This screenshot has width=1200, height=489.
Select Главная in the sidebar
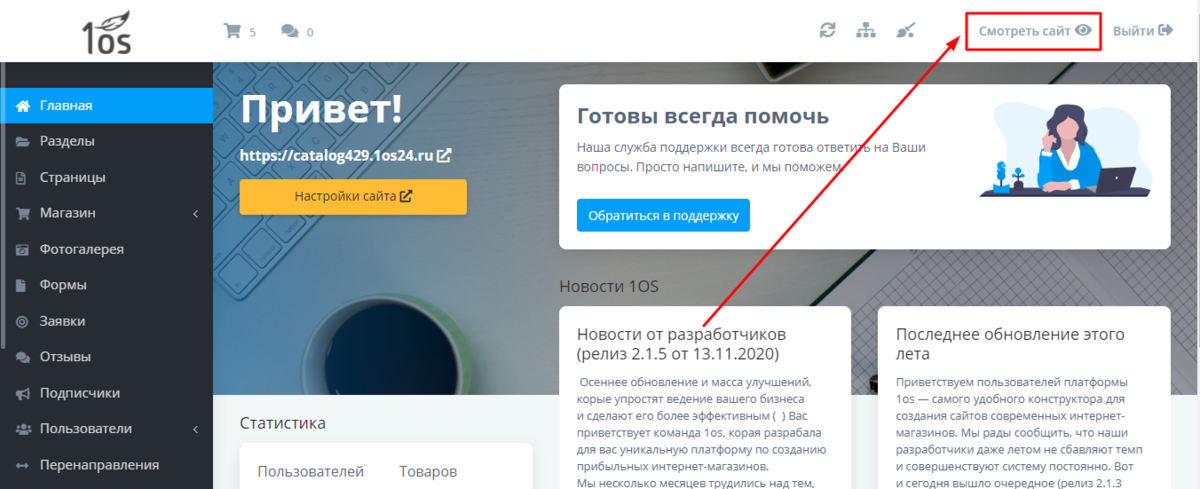point(106,106)
